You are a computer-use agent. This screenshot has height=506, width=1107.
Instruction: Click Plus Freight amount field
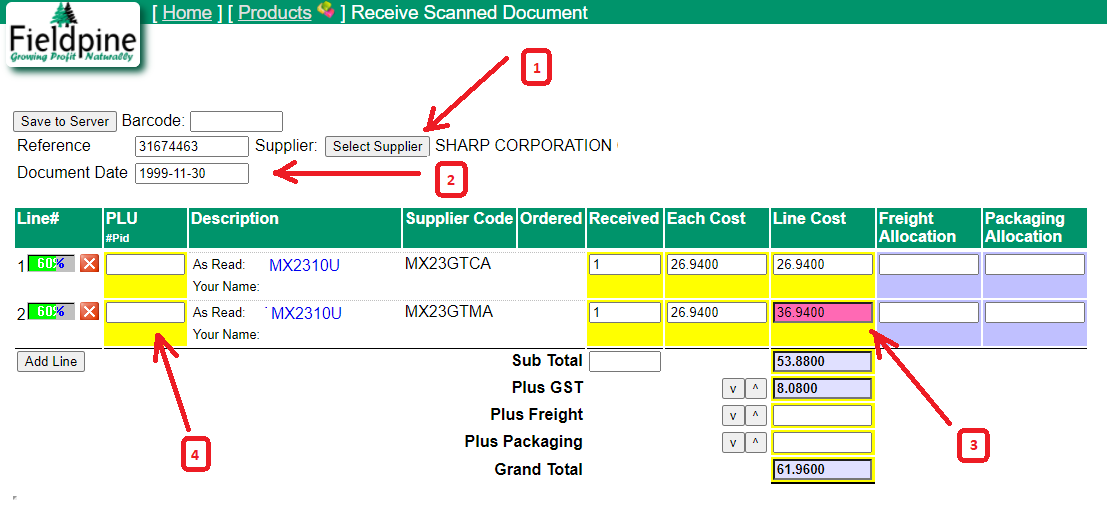[x=822, y=416]
